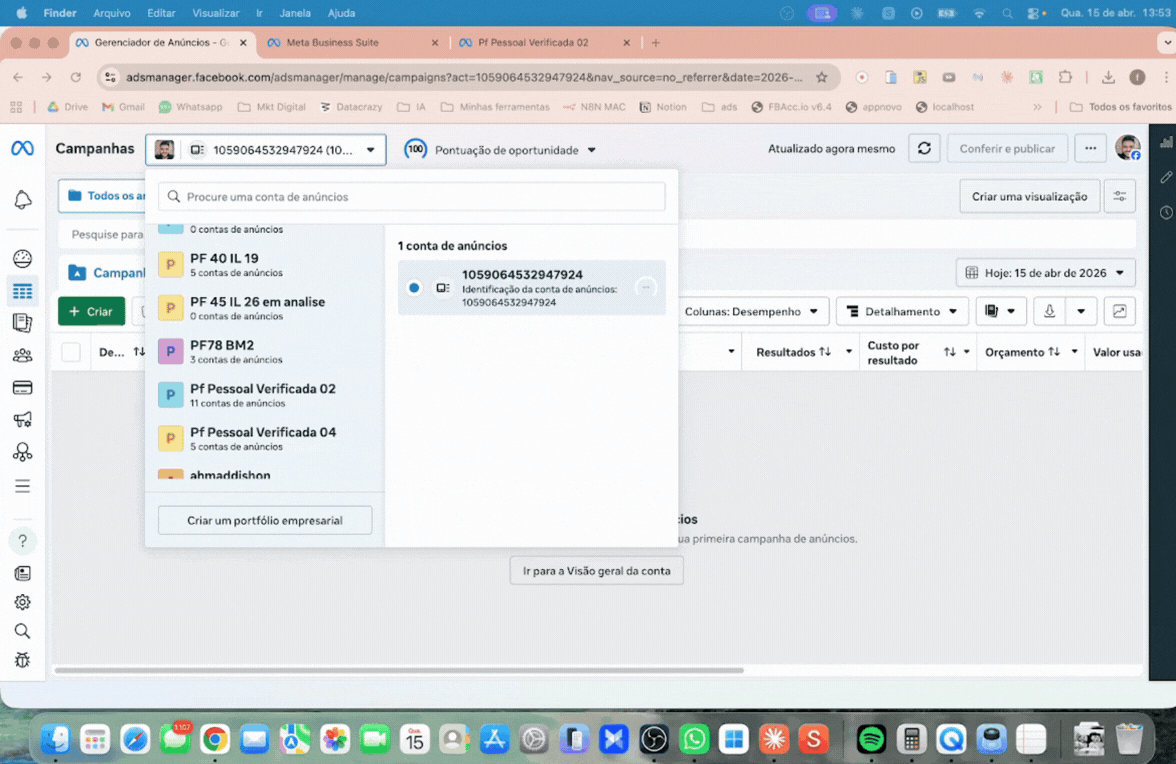Open Finder from the Dock
Image resolution: width=1176 pixels, height=764 pixels.
click(x=56, y=739)
